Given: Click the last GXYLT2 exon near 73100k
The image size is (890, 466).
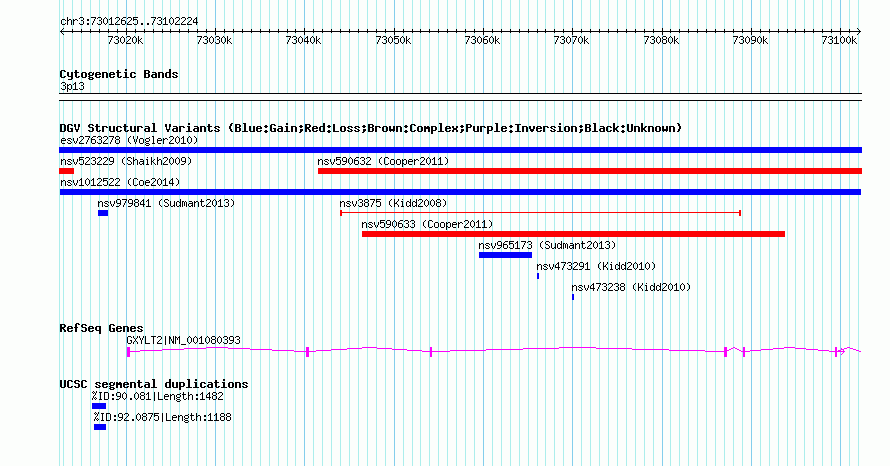Looking at the screenshot, I should (836, 352).
